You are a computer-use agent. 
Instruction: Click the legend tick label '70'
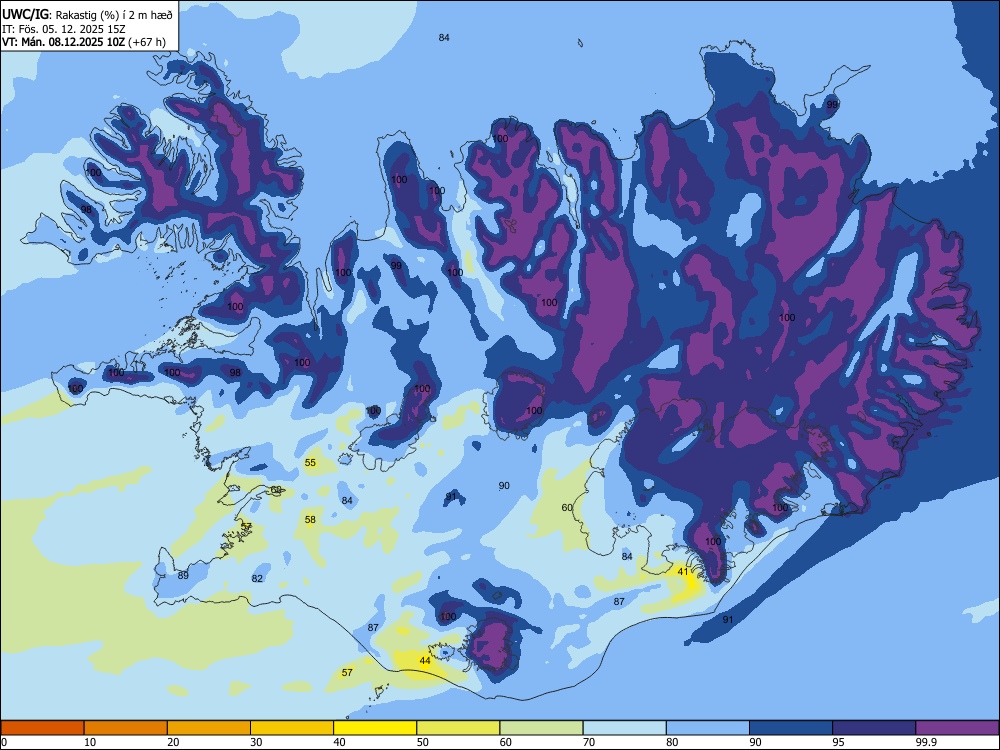pos(589,742)
